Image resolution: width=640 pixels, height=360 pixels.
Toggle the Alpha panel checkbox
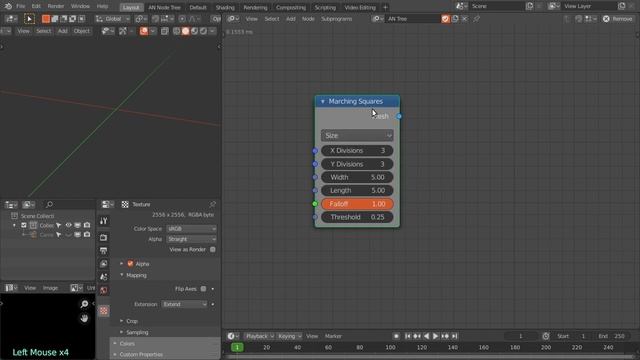[130, 264]
